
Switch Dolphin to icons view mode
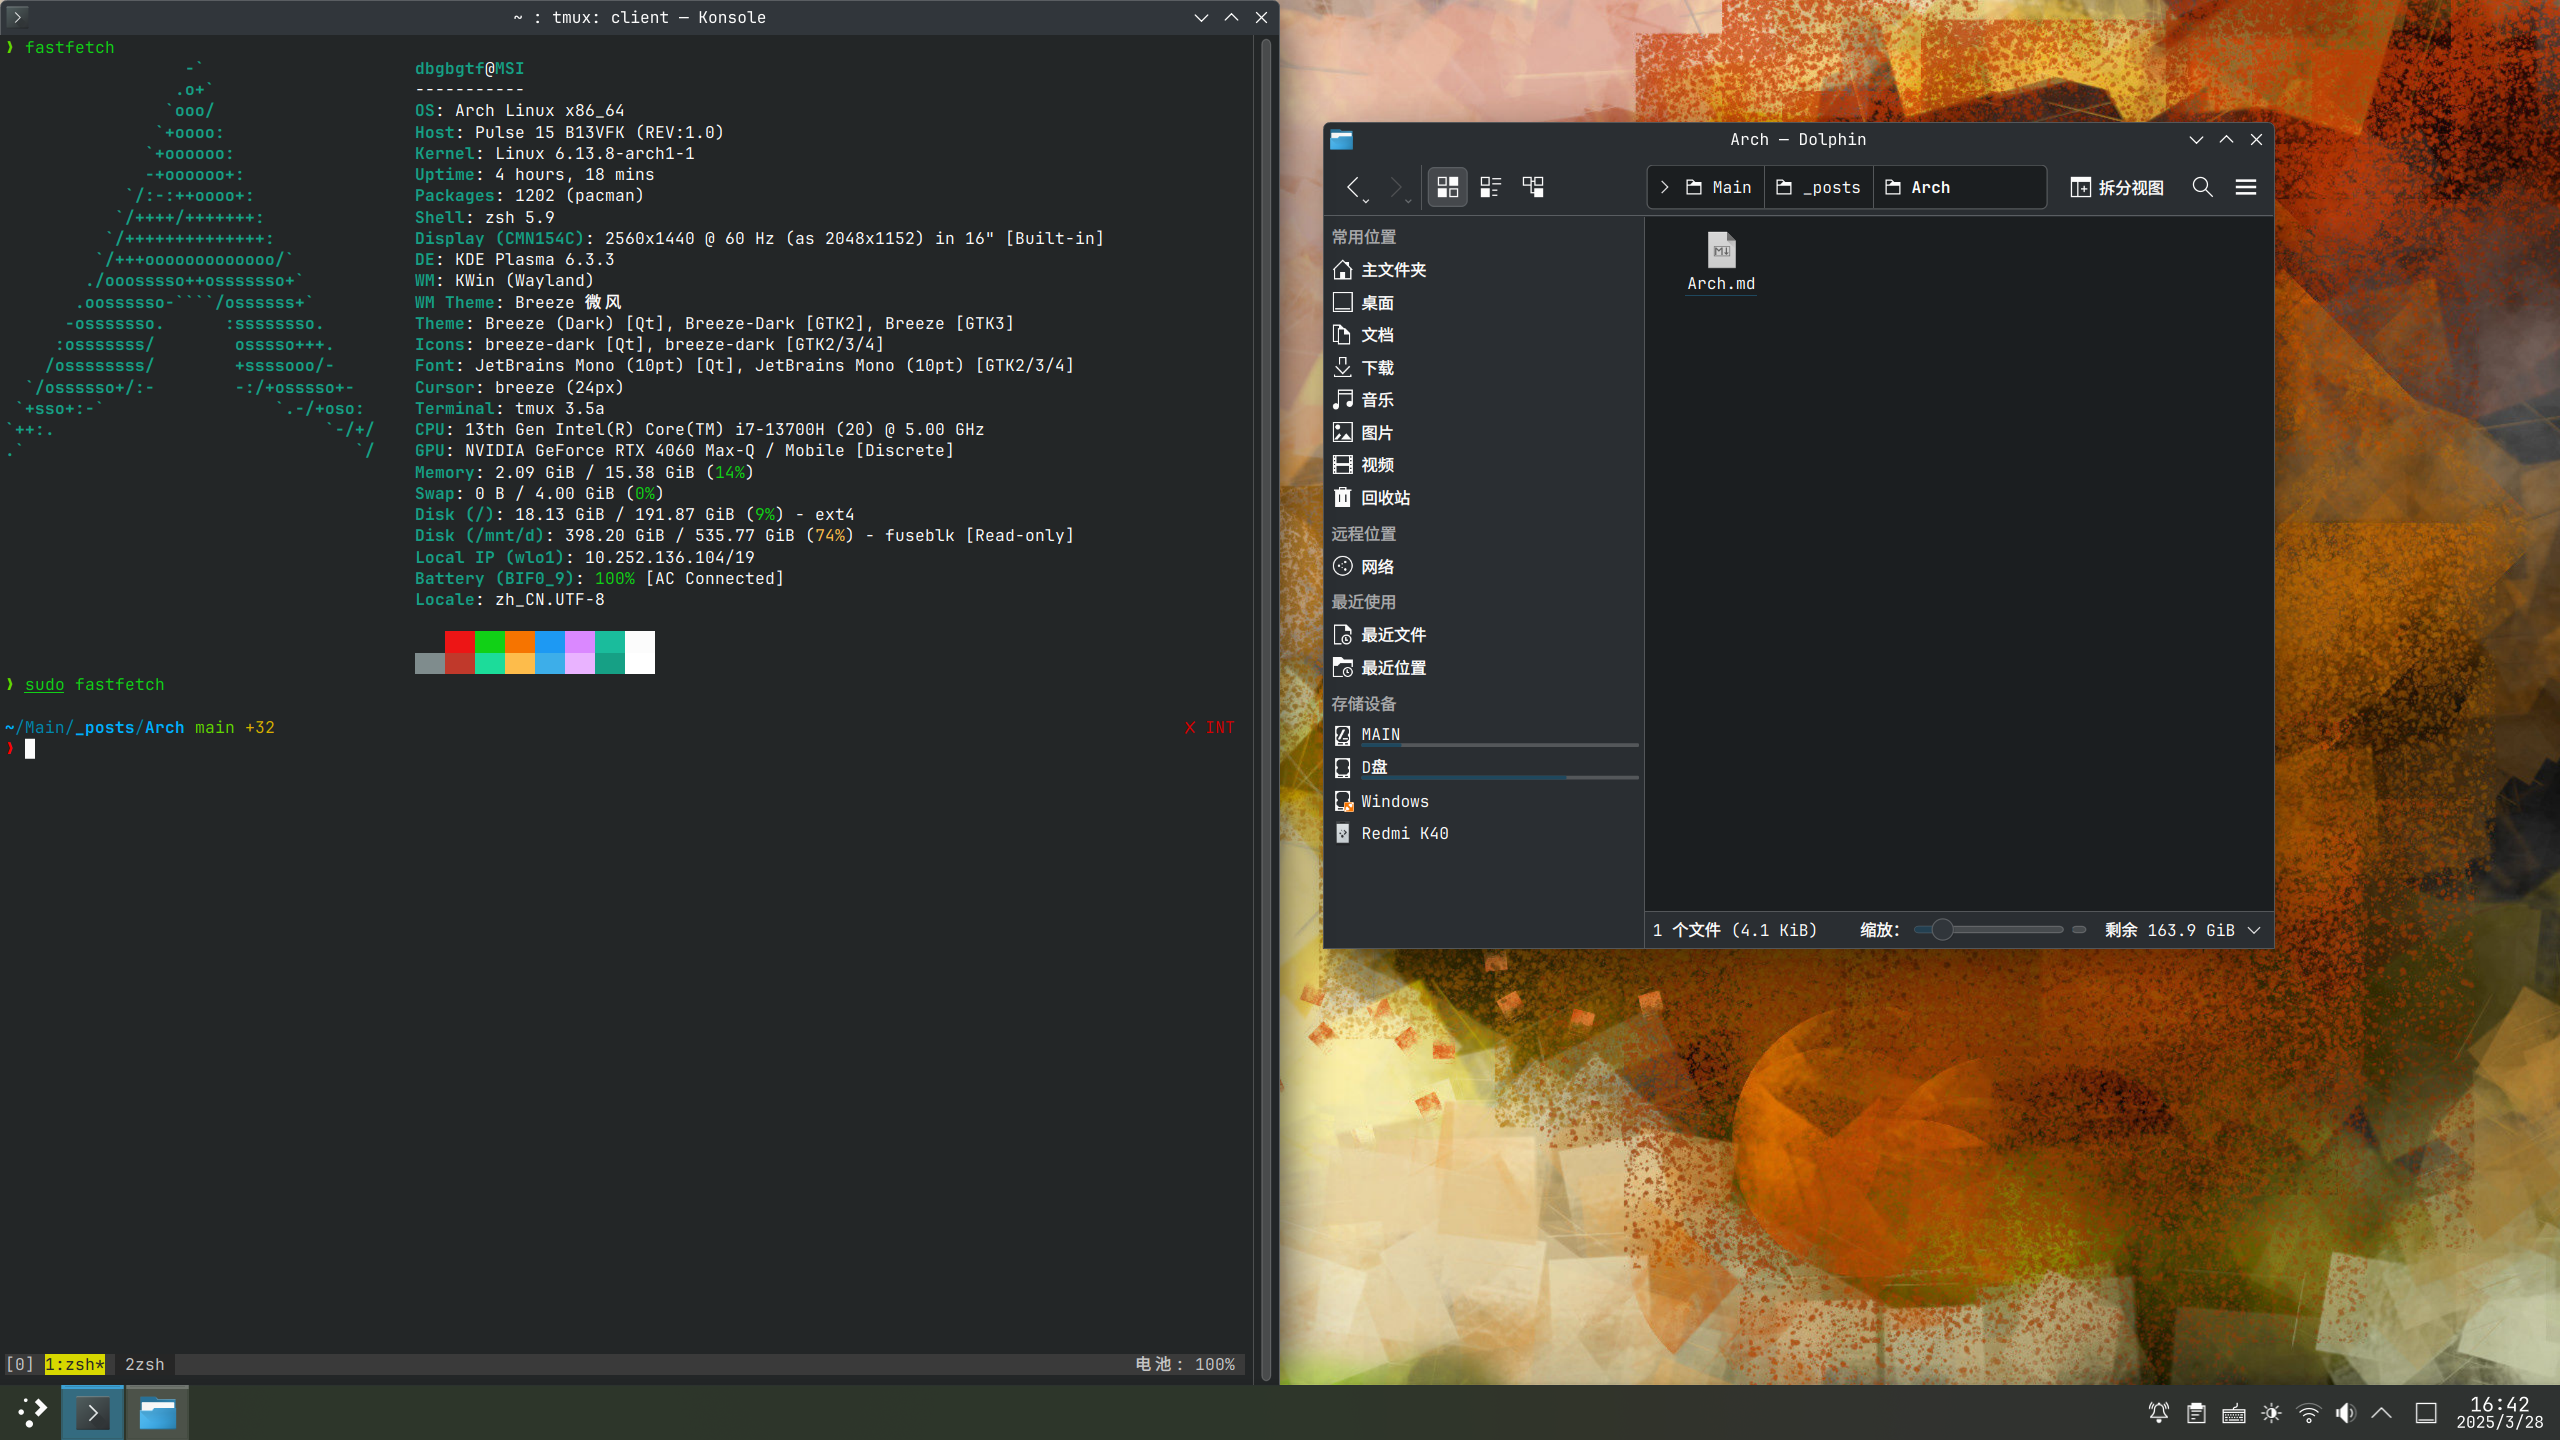point(1447,187)
